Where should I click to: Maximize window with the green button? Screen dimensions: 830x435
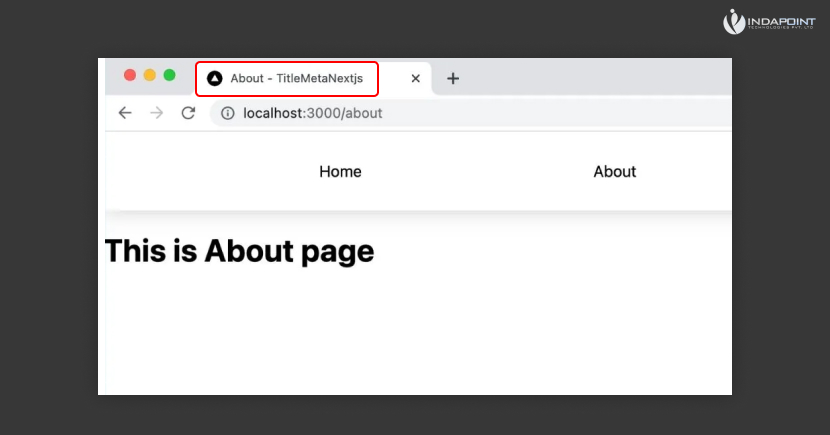click(170, 75)
